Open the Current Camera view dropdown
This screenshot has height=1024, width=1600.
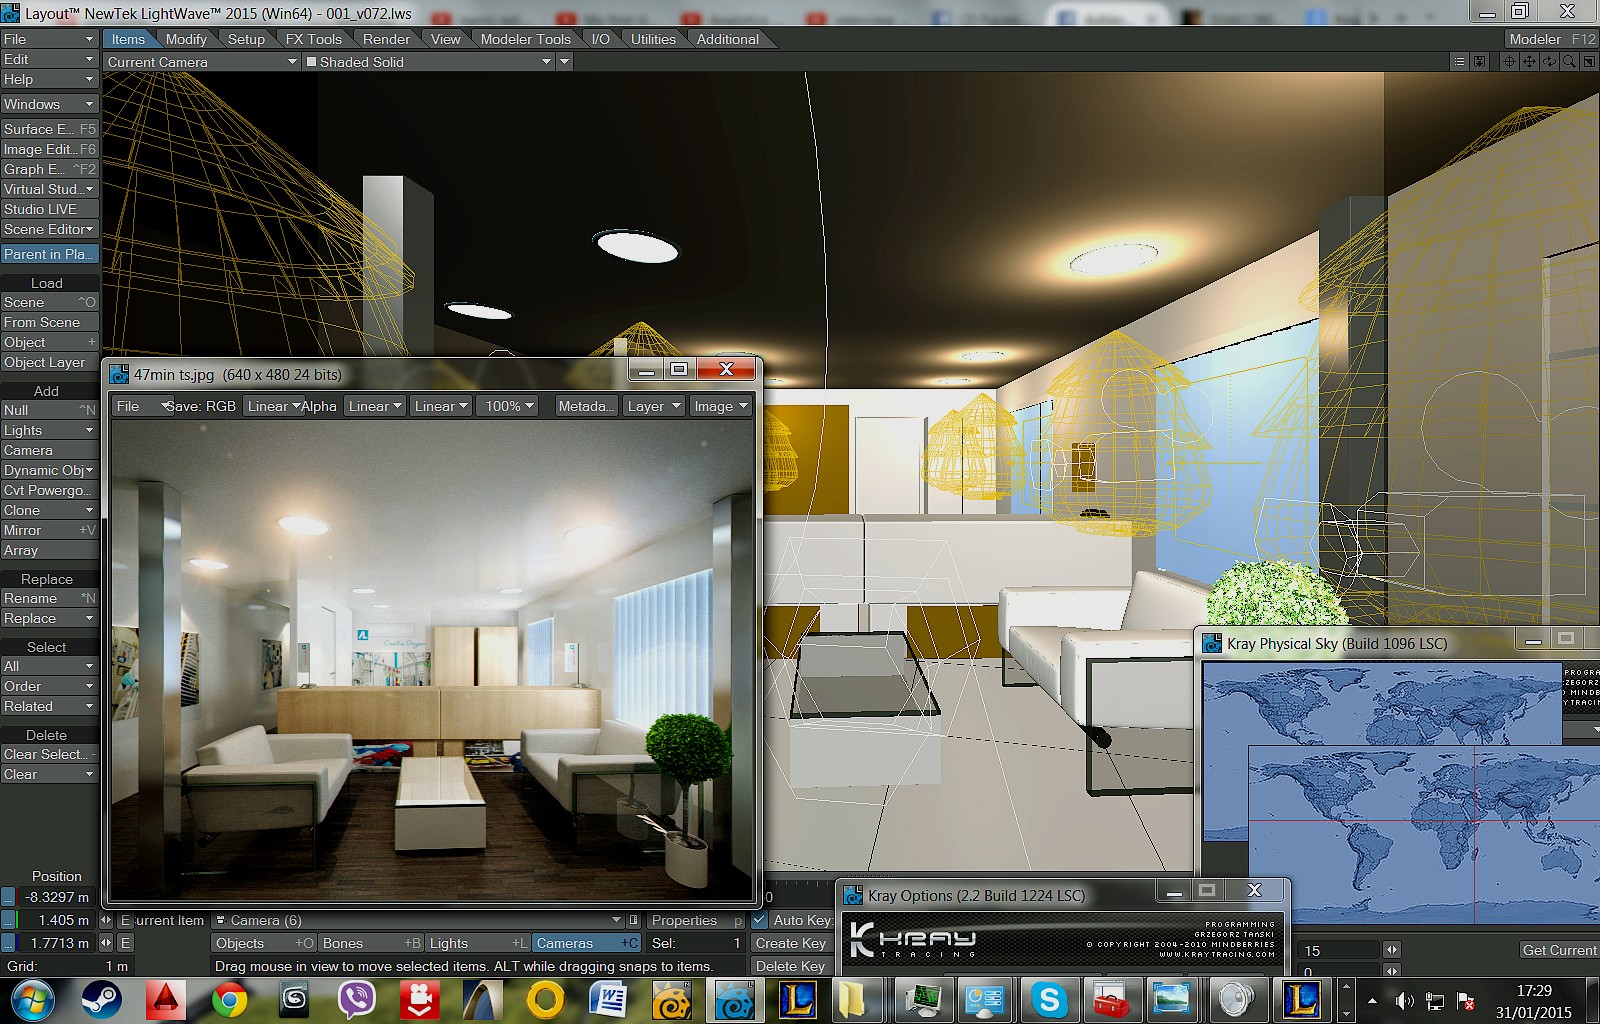[202, 62]
